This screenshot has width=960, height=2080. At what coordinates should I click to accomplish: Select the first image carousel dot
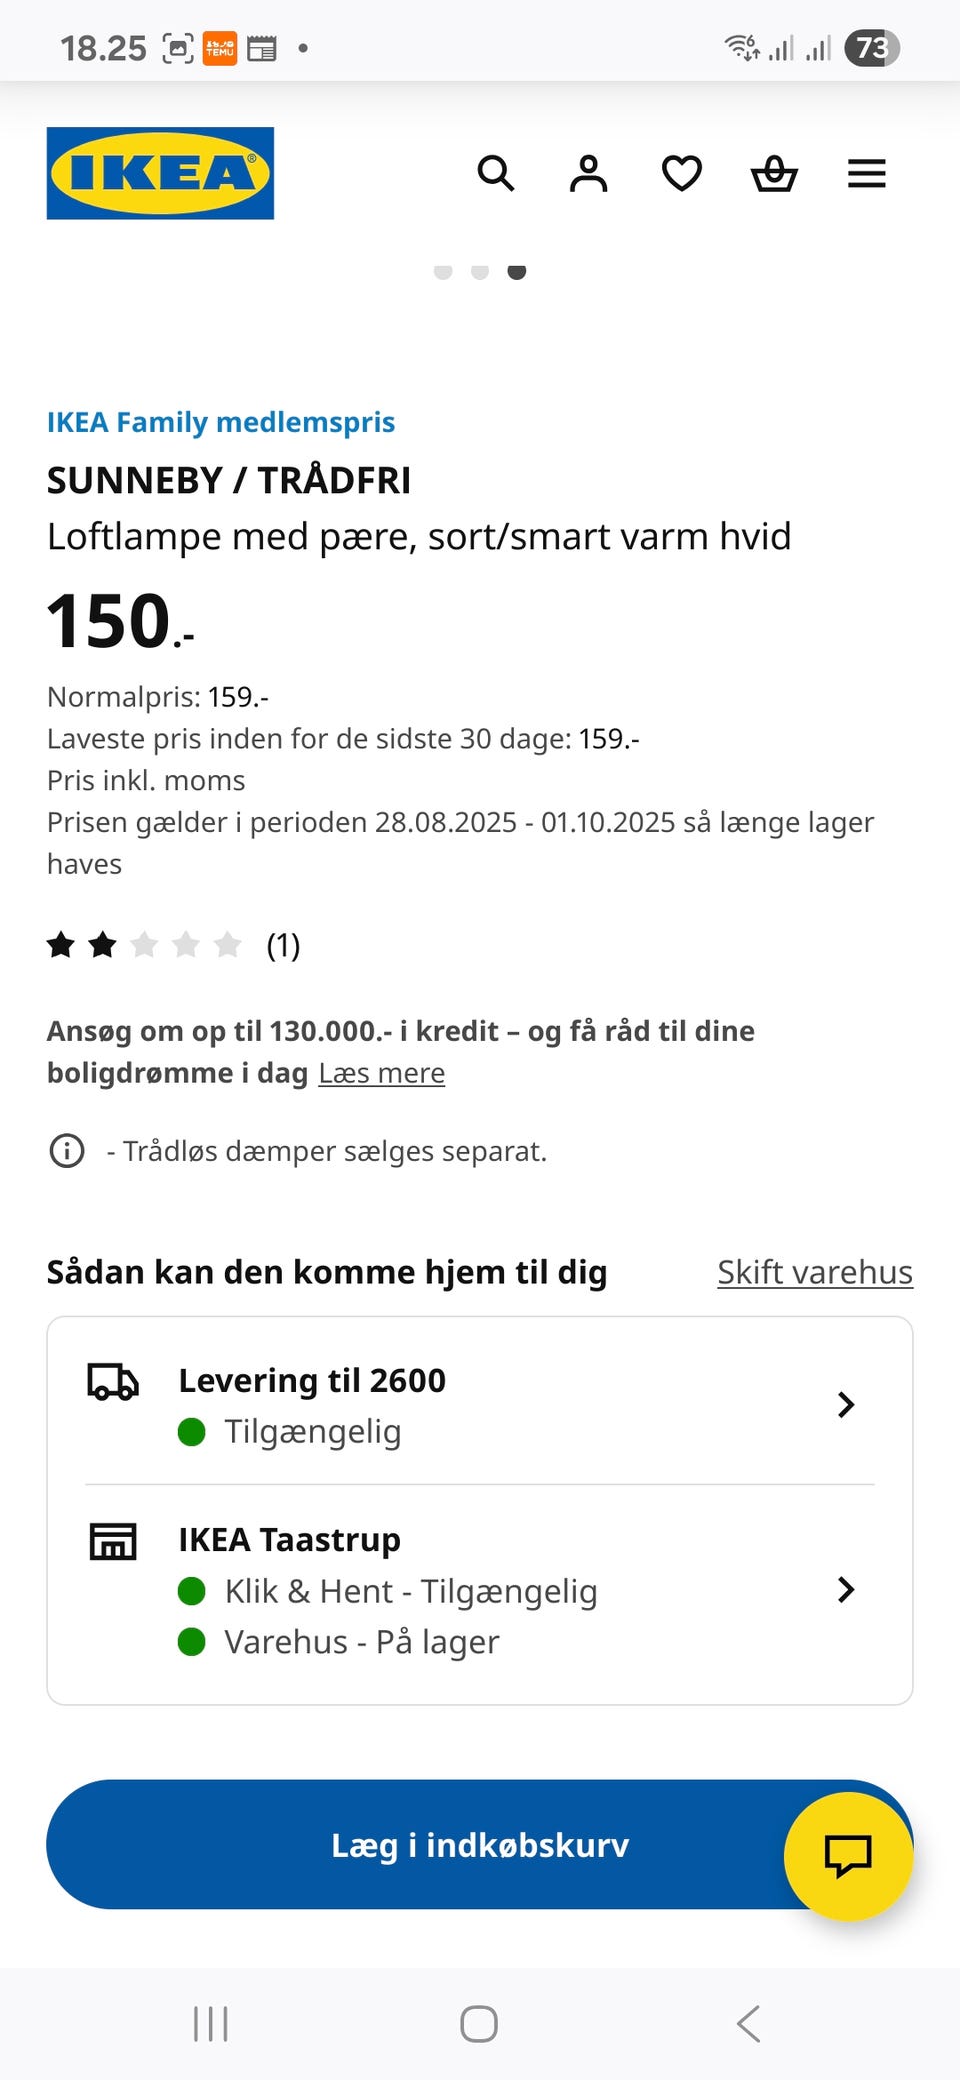443,271
